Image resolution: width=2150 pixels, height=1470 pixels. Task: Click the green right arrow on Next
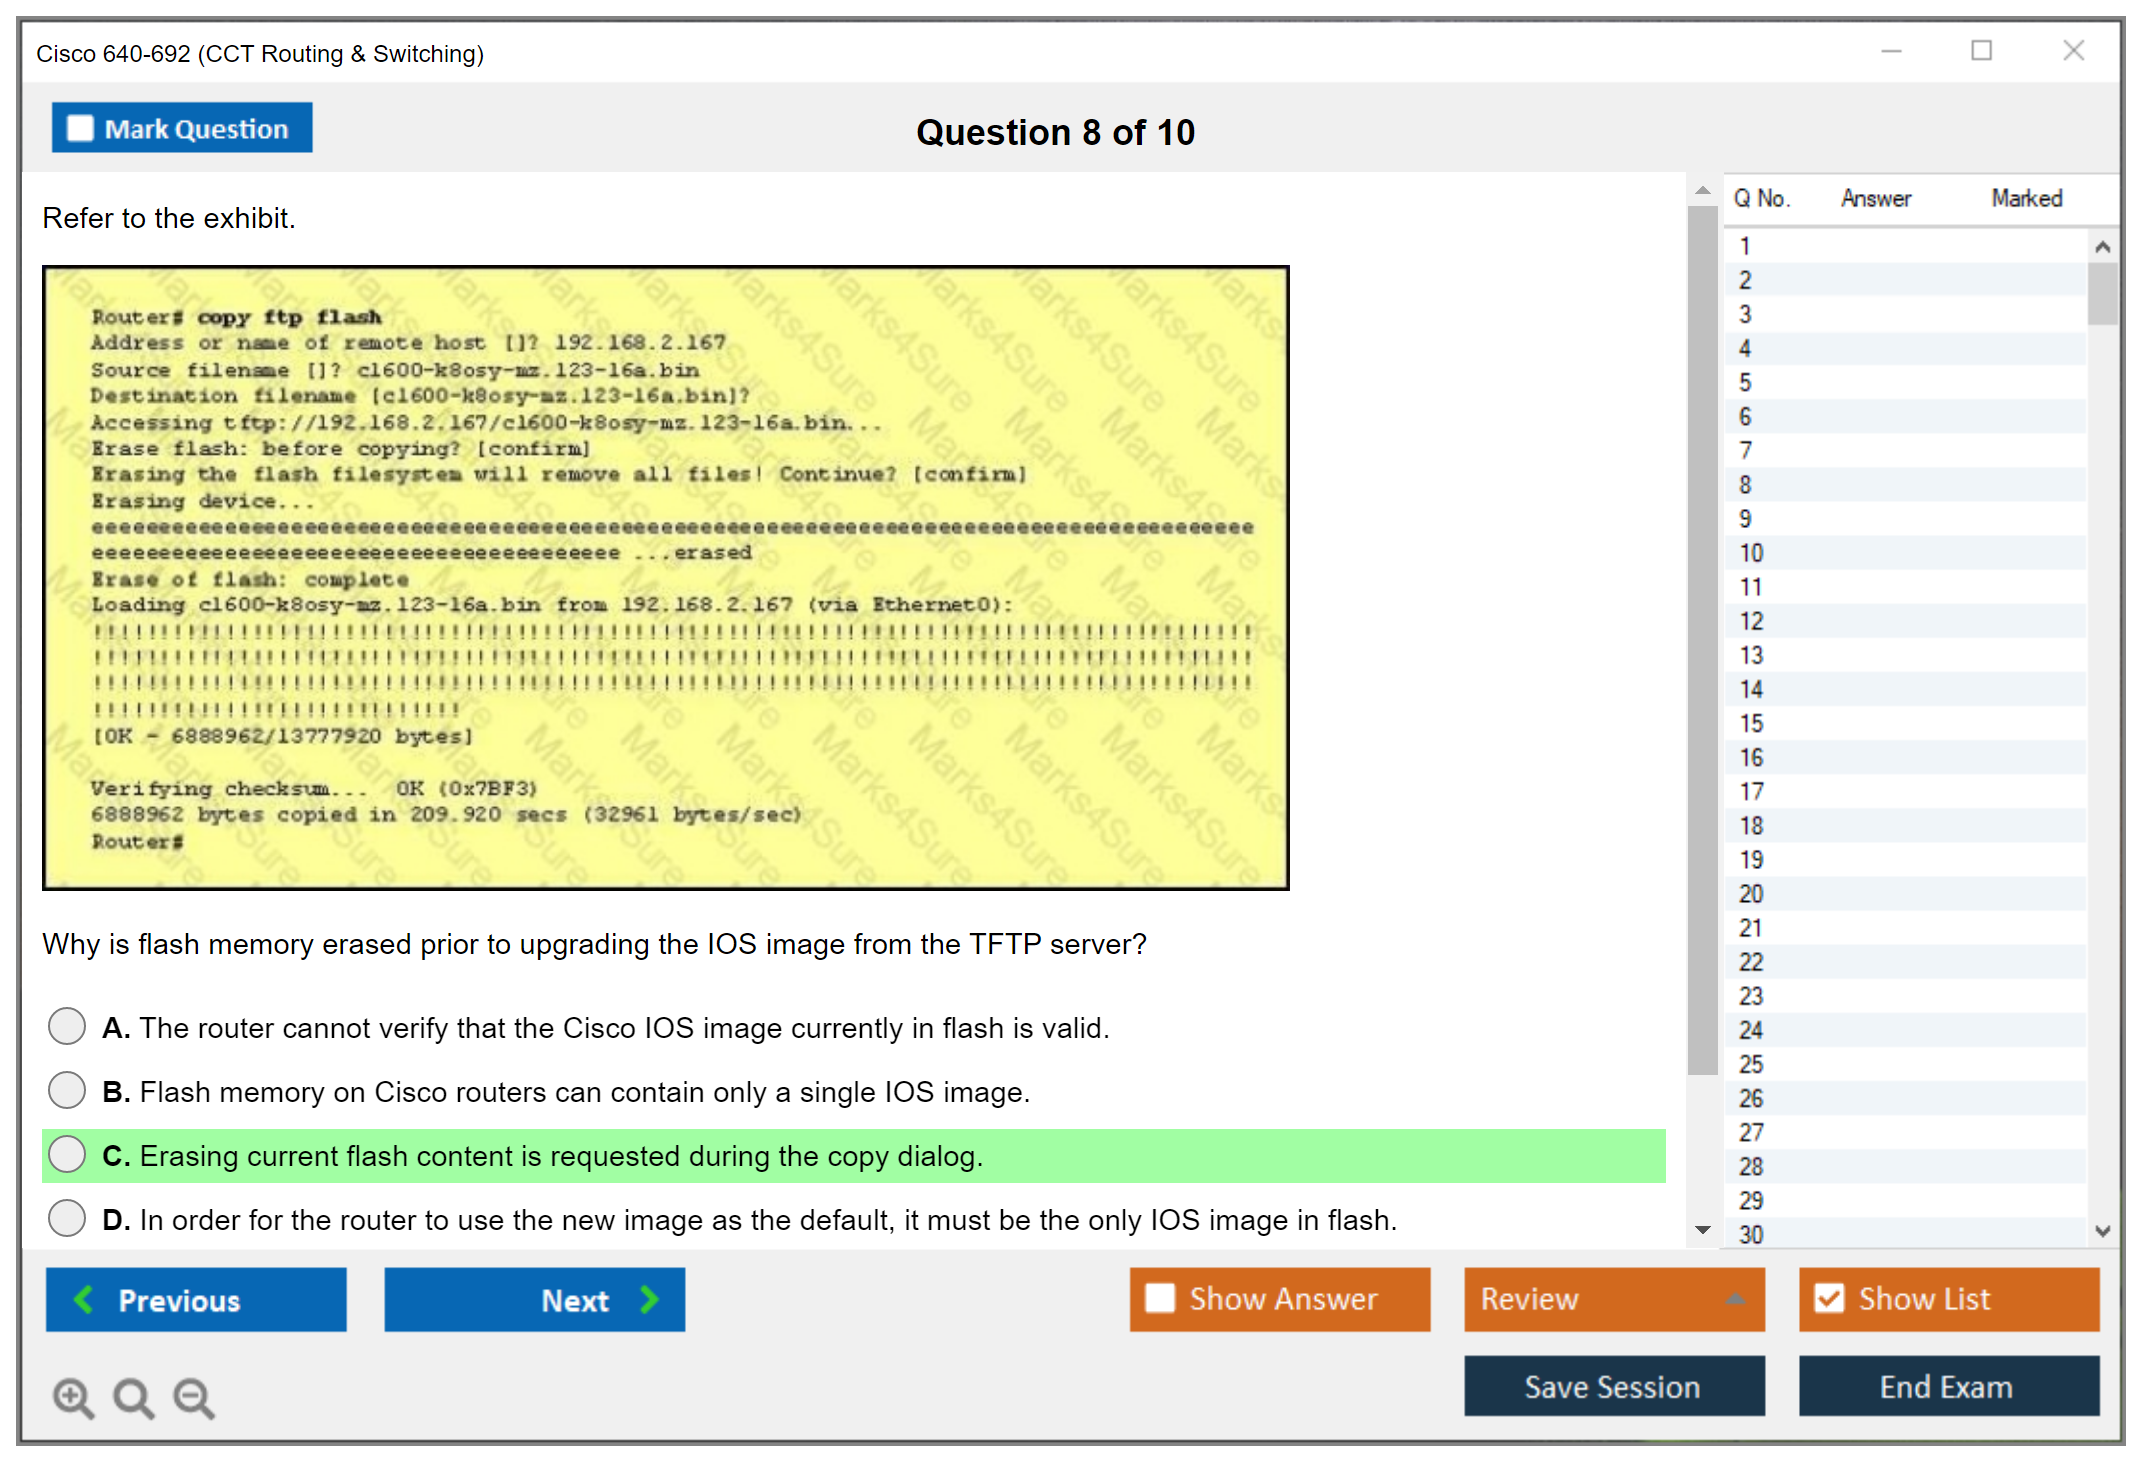pos(650,1299)
